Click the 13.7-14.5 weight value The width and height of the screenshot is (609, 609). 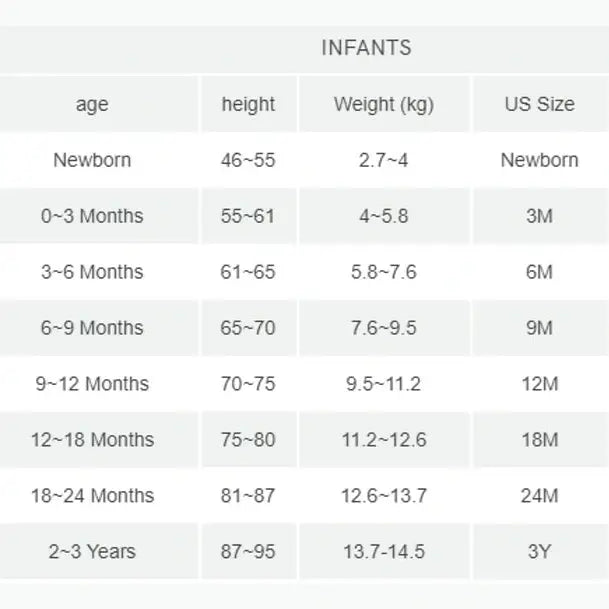coord(384,552)
